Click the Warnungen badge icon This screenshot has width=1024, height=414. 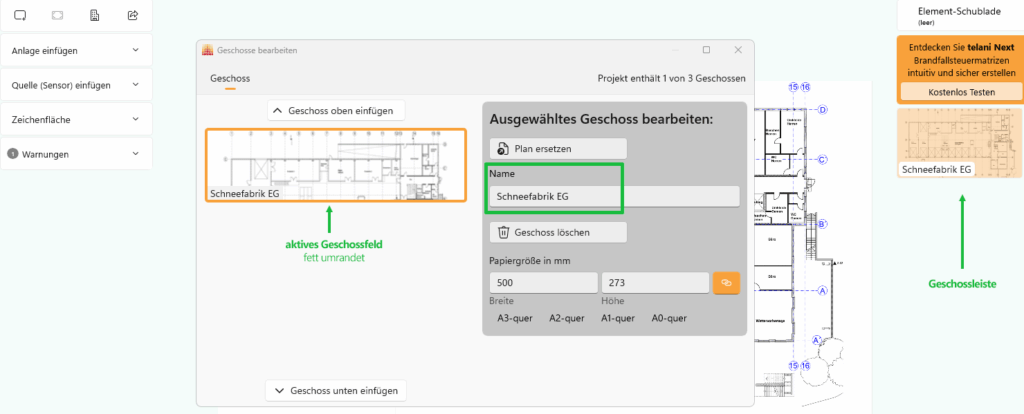pyautogui.click(x=12, y=154)
